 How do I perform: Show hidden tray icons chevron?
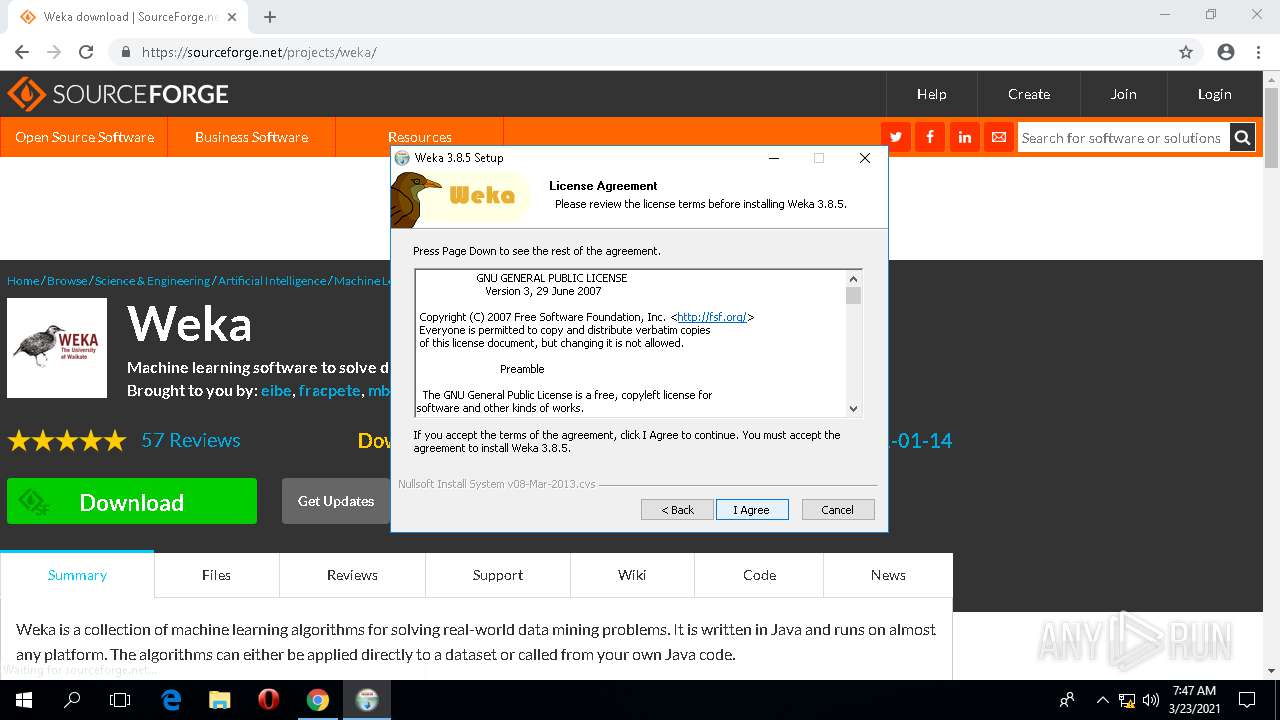(1103, 700)
